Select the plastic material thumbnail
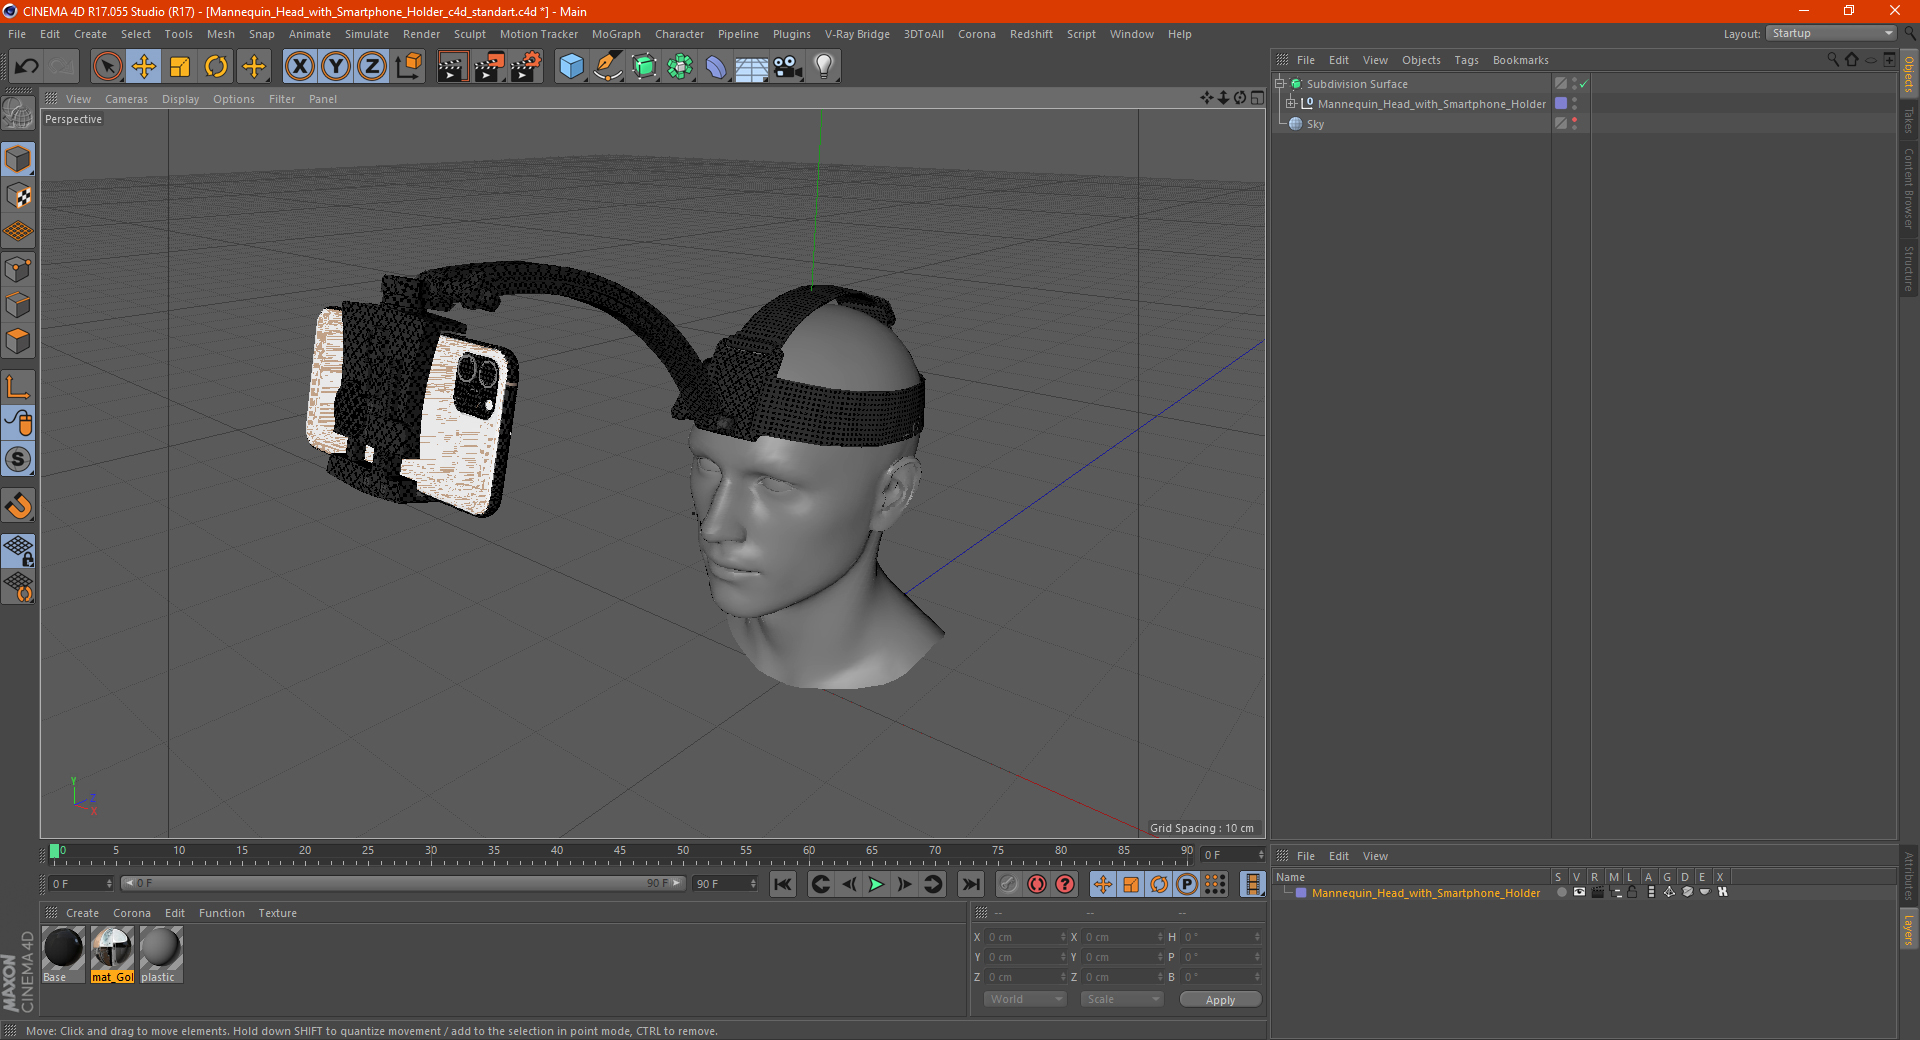This screenshot has width=1920, height=1040. tap(160, 954)
